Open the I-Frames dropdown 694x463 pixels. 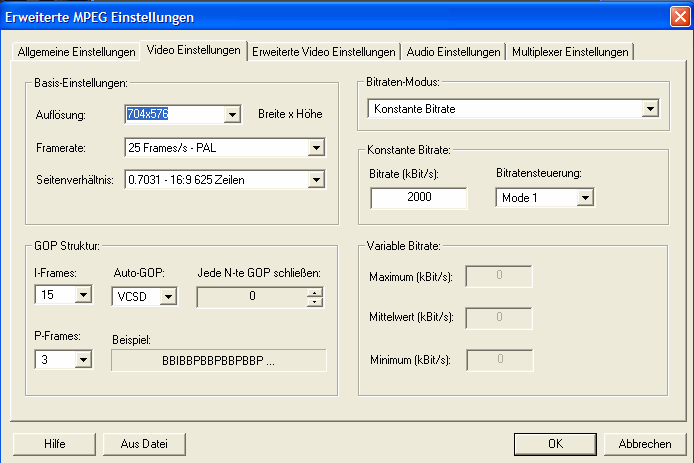(x=83, y=295)
